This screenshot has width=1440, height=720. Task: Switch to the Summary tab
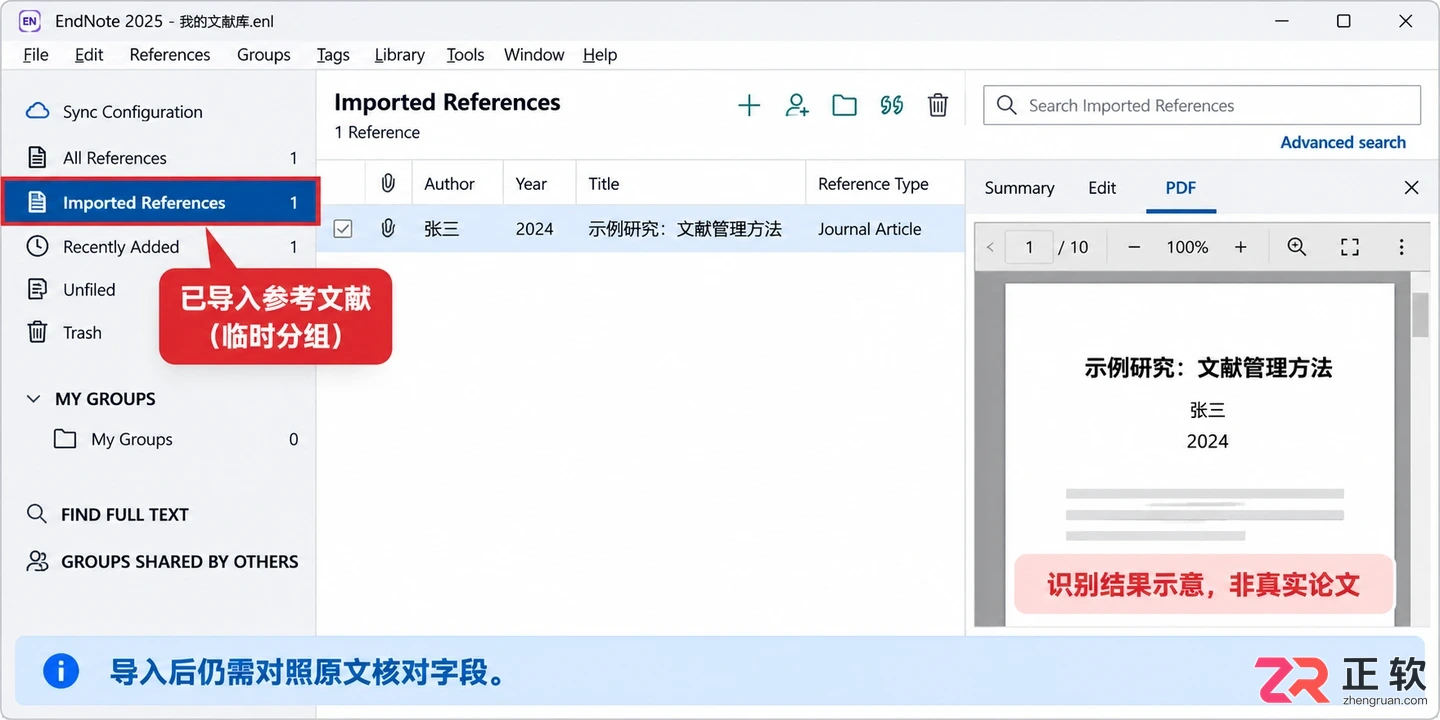click(x=1019, y=188)
